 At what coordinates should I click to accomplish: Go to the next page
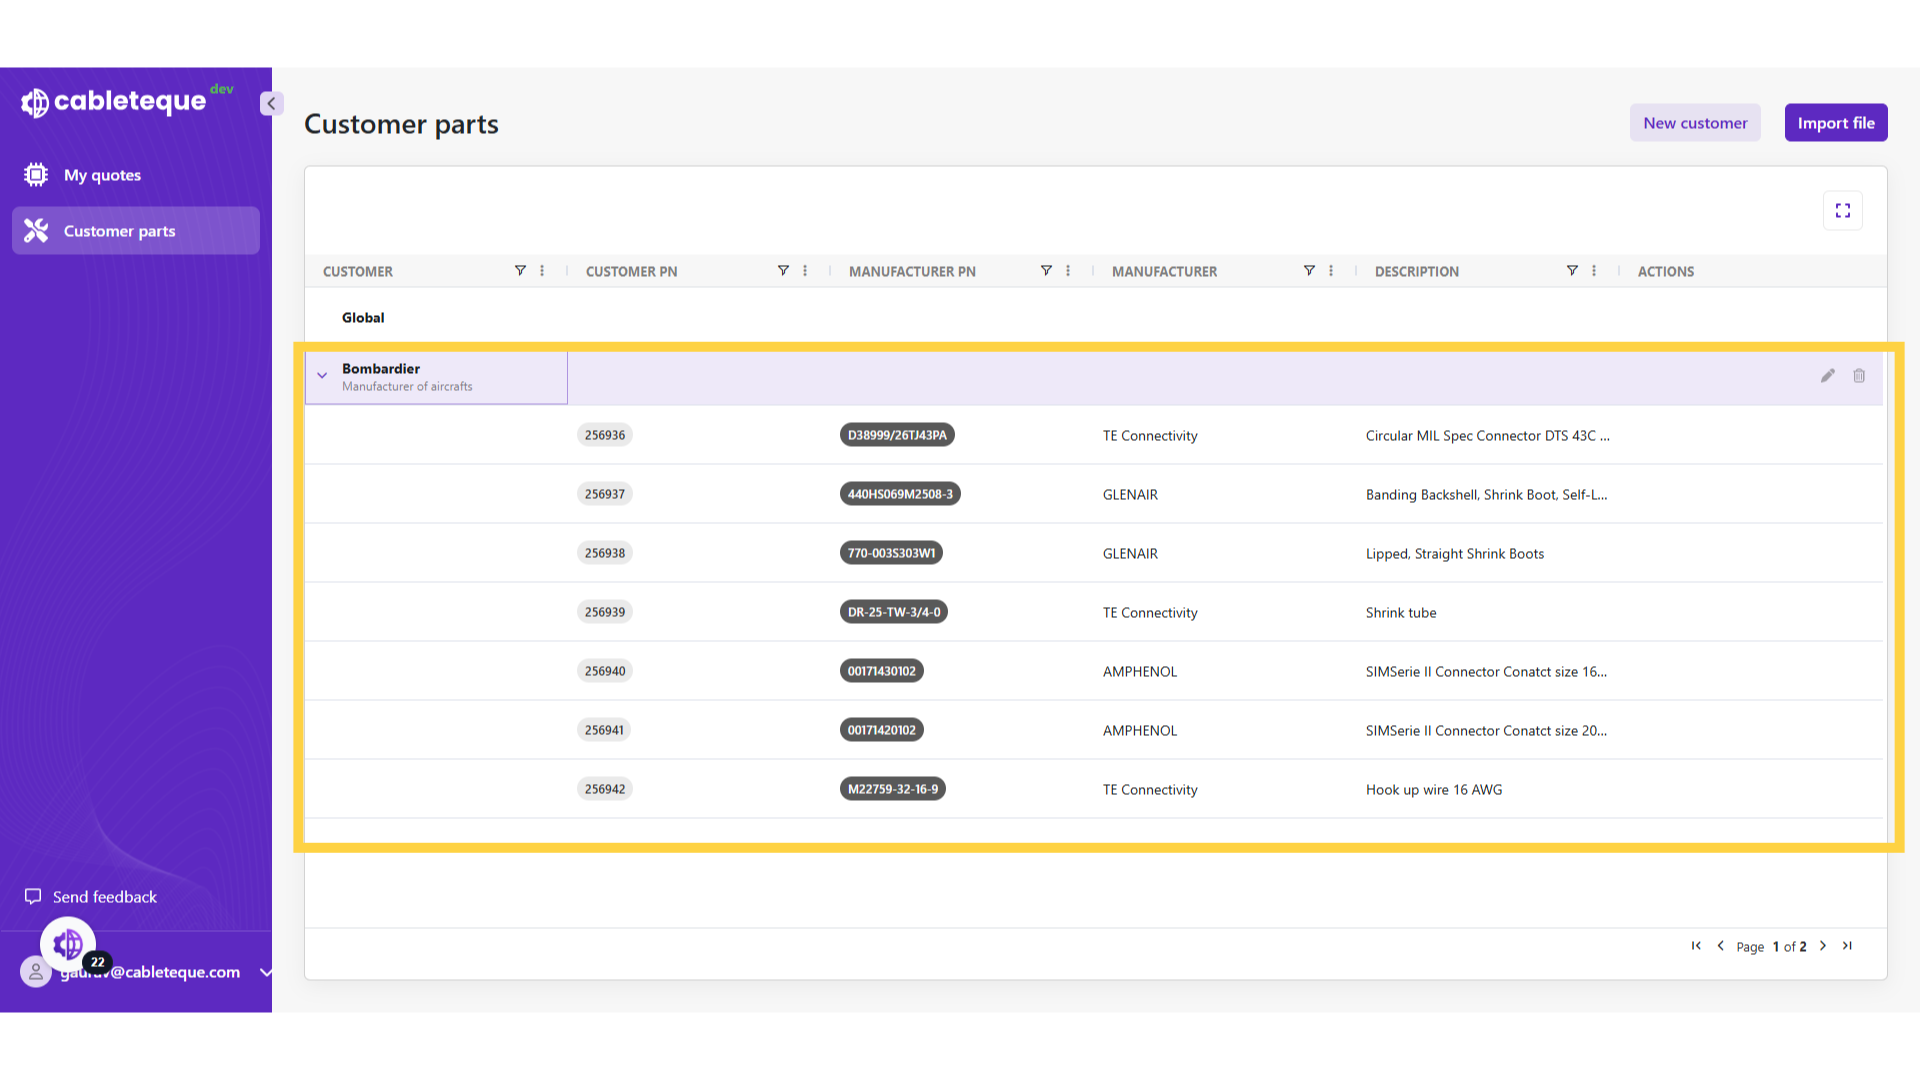(x=1823, y=946)
